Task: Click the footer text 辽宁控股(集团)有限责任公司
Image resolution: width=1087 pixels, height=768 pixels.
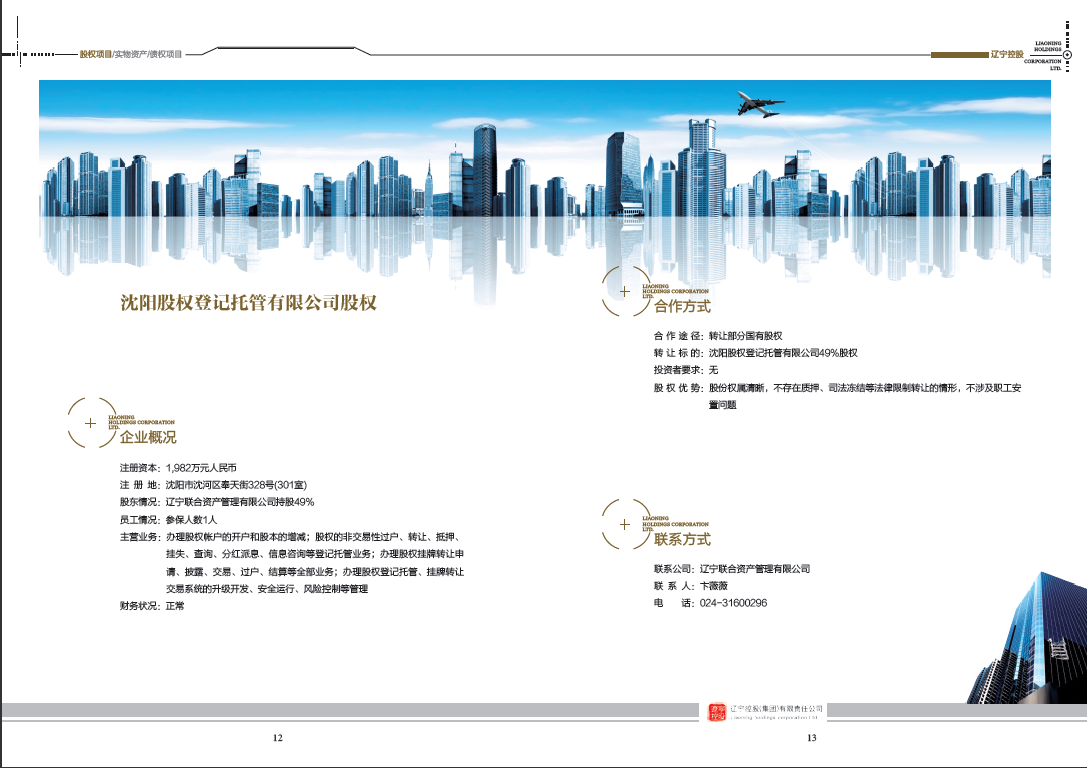Action: (x=776, y=709)
